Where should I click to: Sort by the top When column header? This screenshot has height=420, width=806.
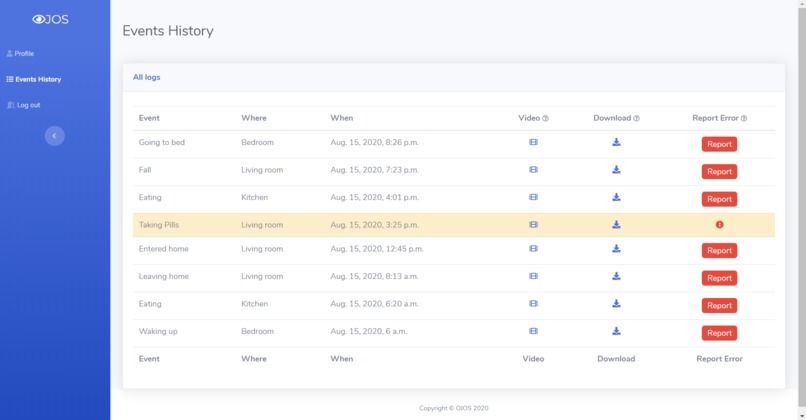(341, 118)
